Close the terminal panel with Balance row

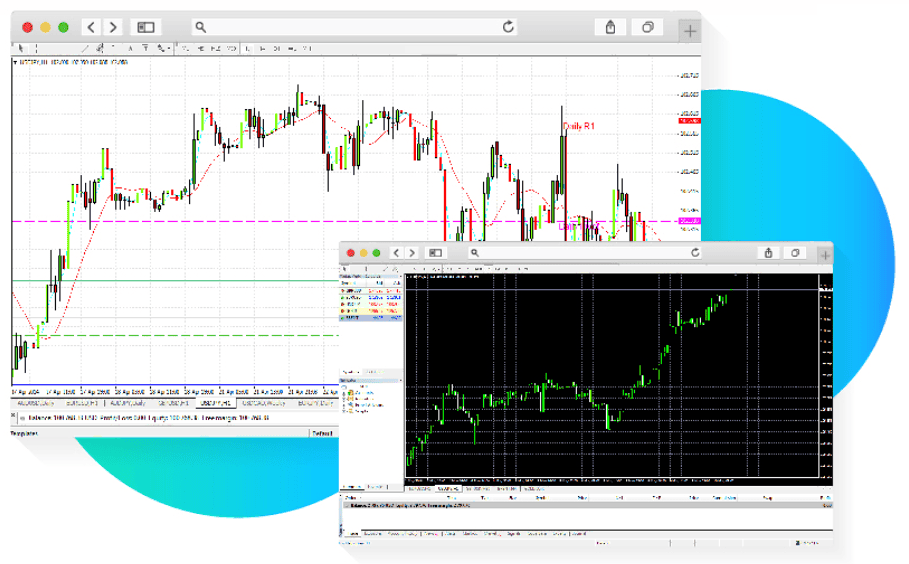(13, 415)
